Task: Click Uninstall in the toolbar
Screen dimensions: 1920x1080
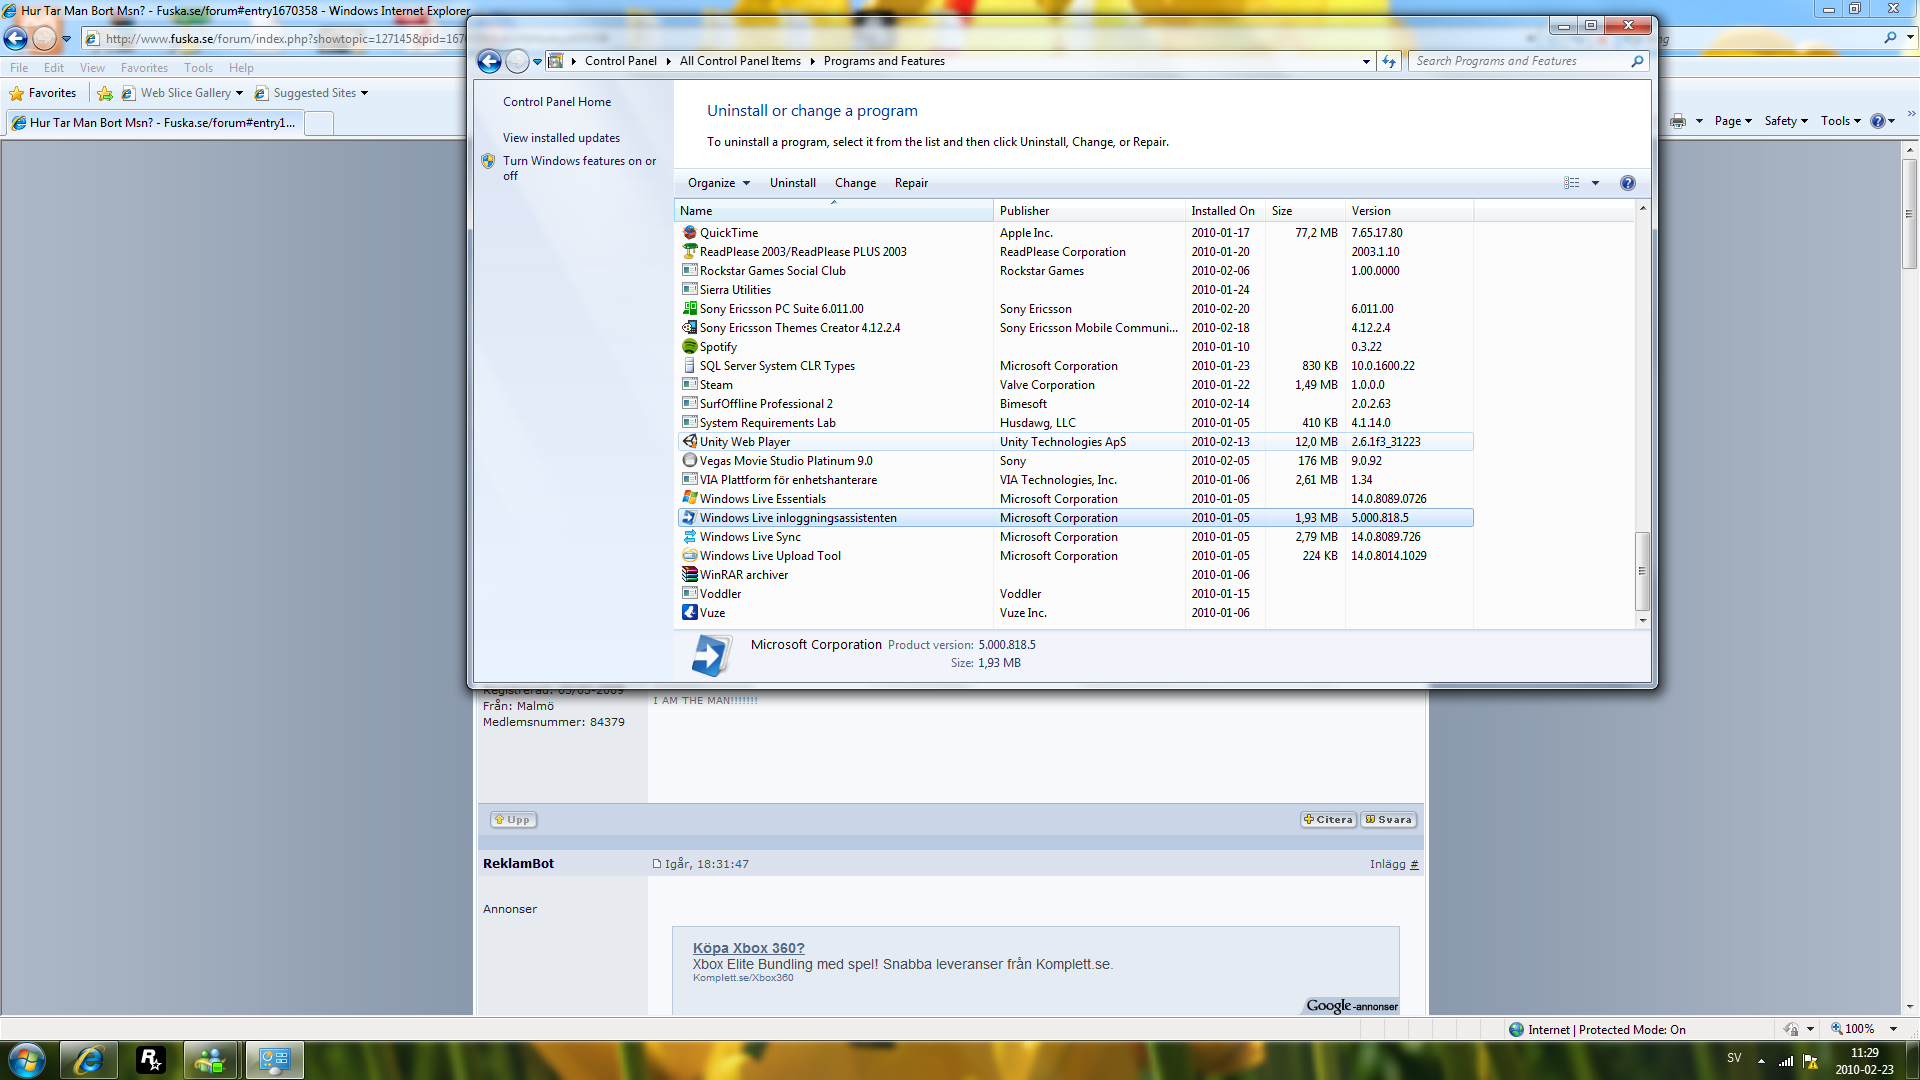Action: pos(793,183)
